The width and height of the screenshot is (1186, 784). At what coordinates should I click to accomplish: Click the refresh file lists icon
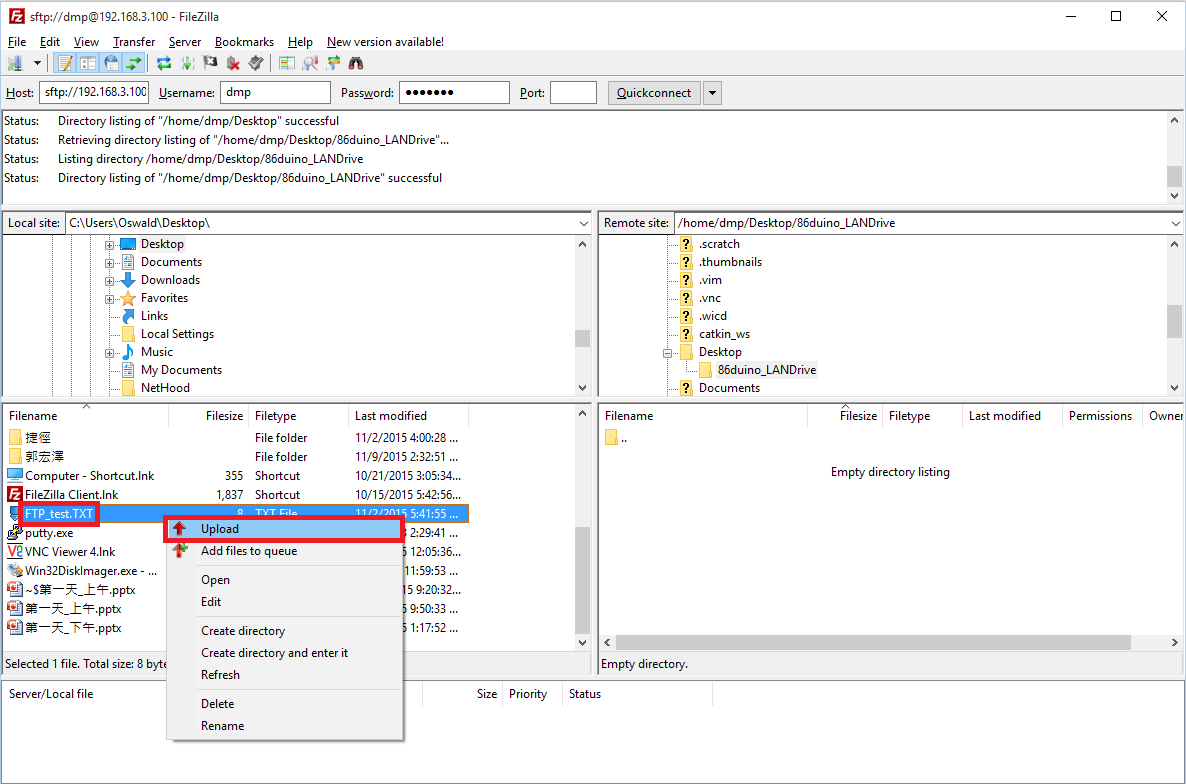163,64
